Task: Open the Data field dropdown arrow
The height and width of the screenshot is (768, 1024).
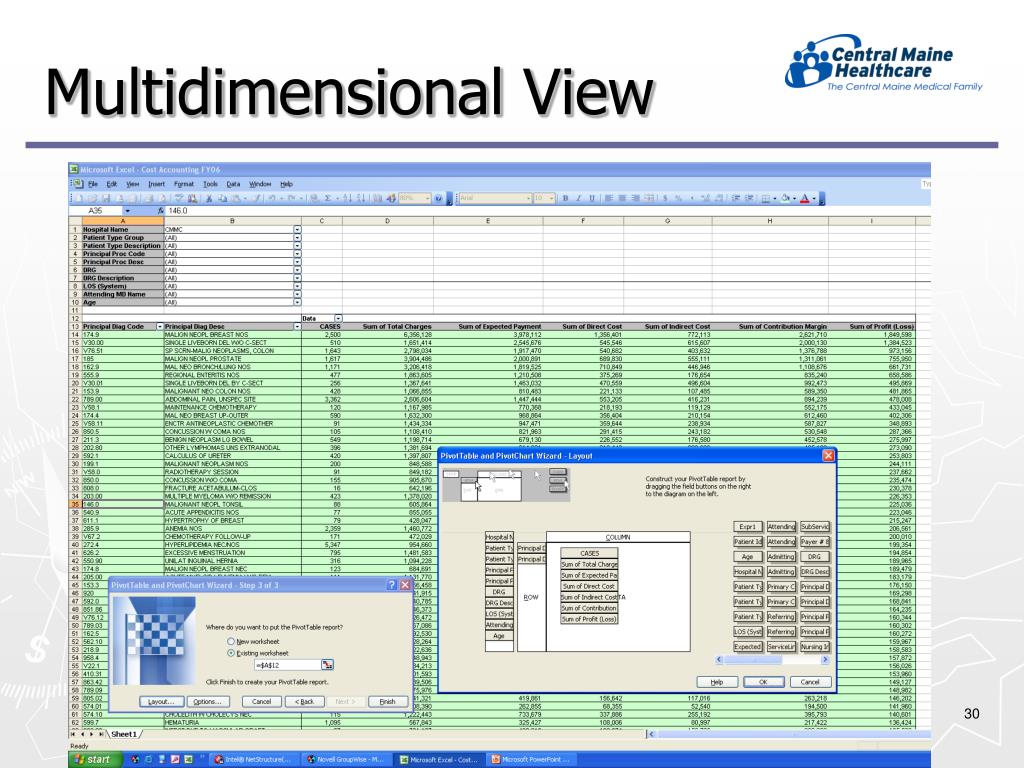Action: (x=338, y=318)
